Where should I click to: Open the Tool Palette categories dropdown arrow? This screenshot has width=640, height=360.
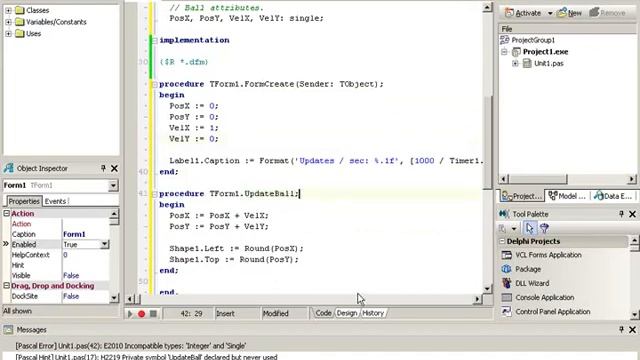[514, 229]
